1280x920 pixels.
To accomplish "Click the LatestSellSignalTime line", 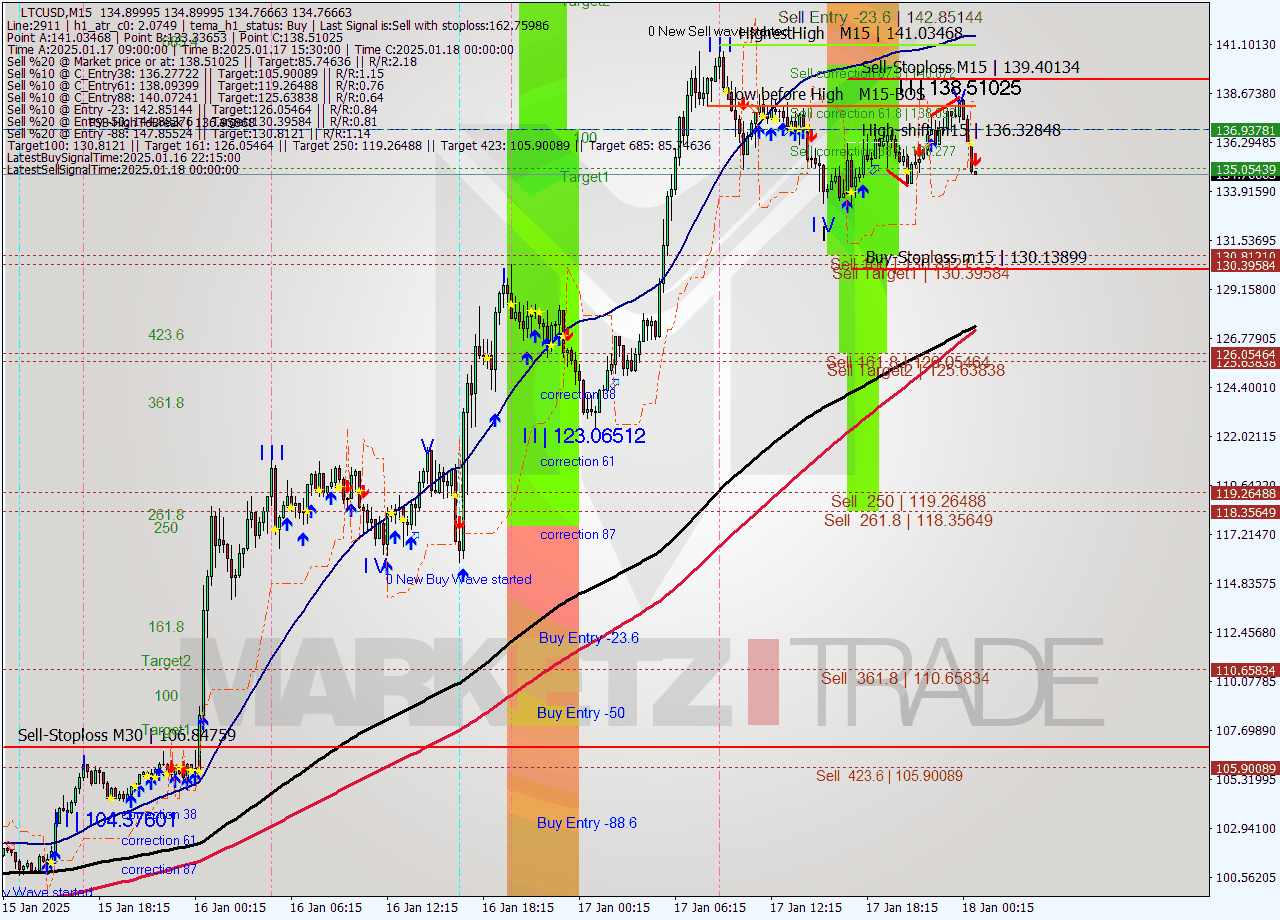I will [122, 169].
